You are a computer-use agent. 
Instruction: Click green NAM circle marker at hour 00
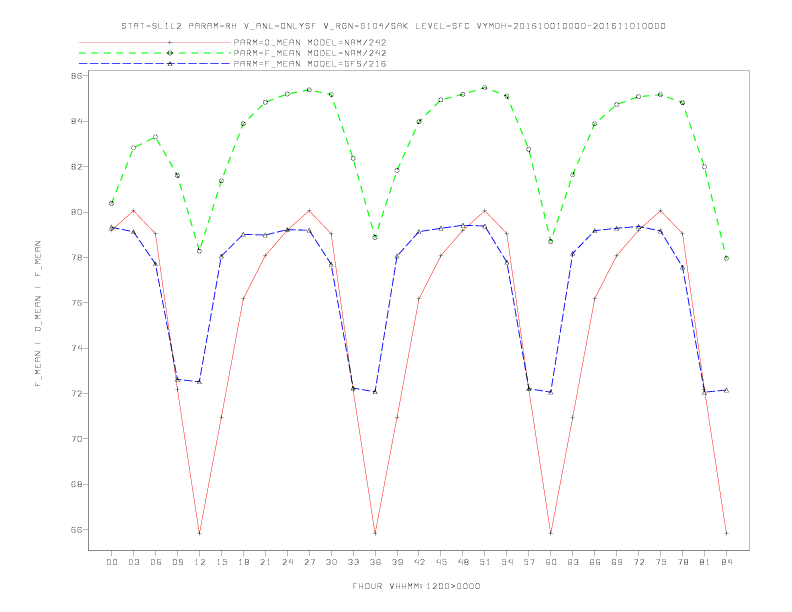(x=112, y=203)
